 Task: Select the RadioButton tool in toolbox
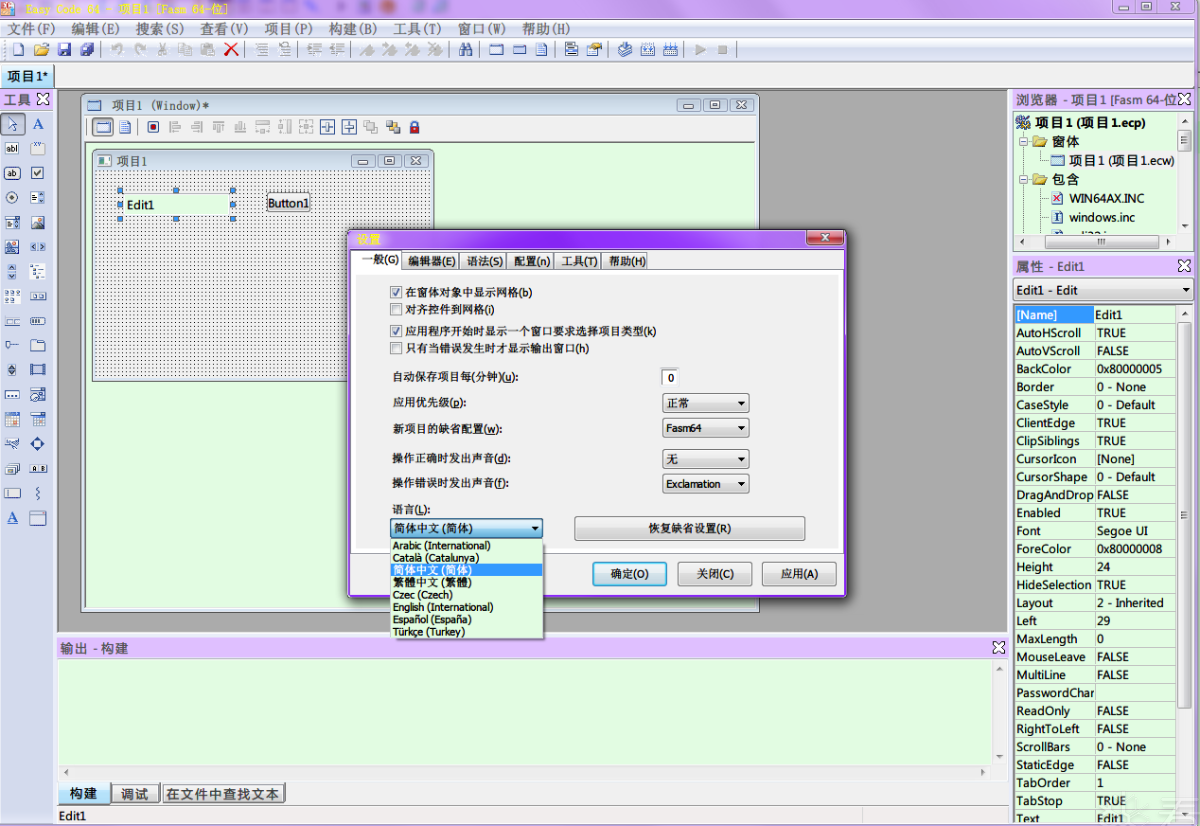13,198
